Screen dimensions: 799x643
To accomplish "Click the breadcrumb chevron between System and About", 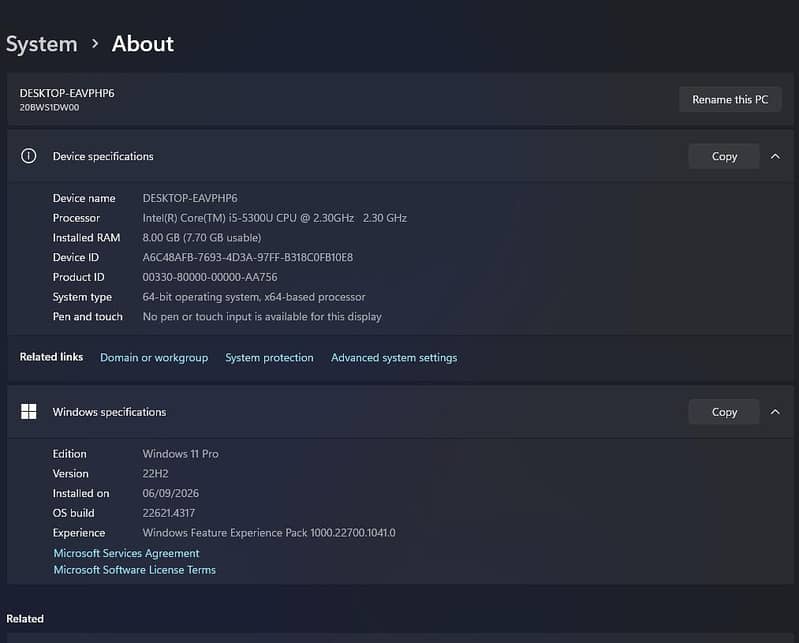I will coord(95,44).
